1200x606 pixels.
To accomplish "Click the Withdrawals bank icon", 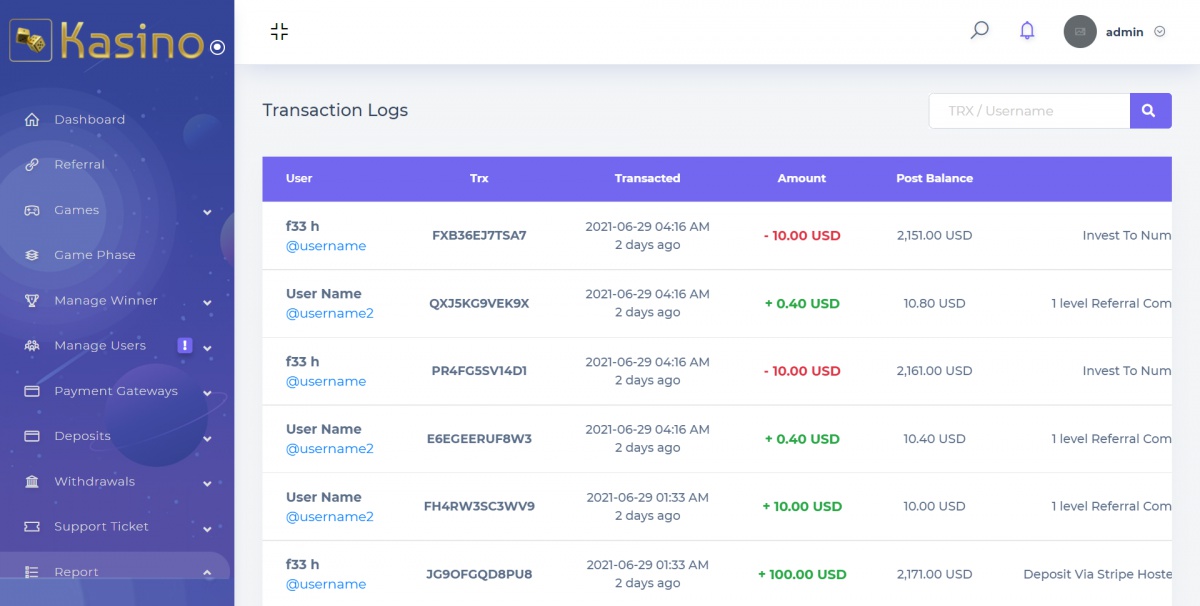I will (x=32, y=482).
